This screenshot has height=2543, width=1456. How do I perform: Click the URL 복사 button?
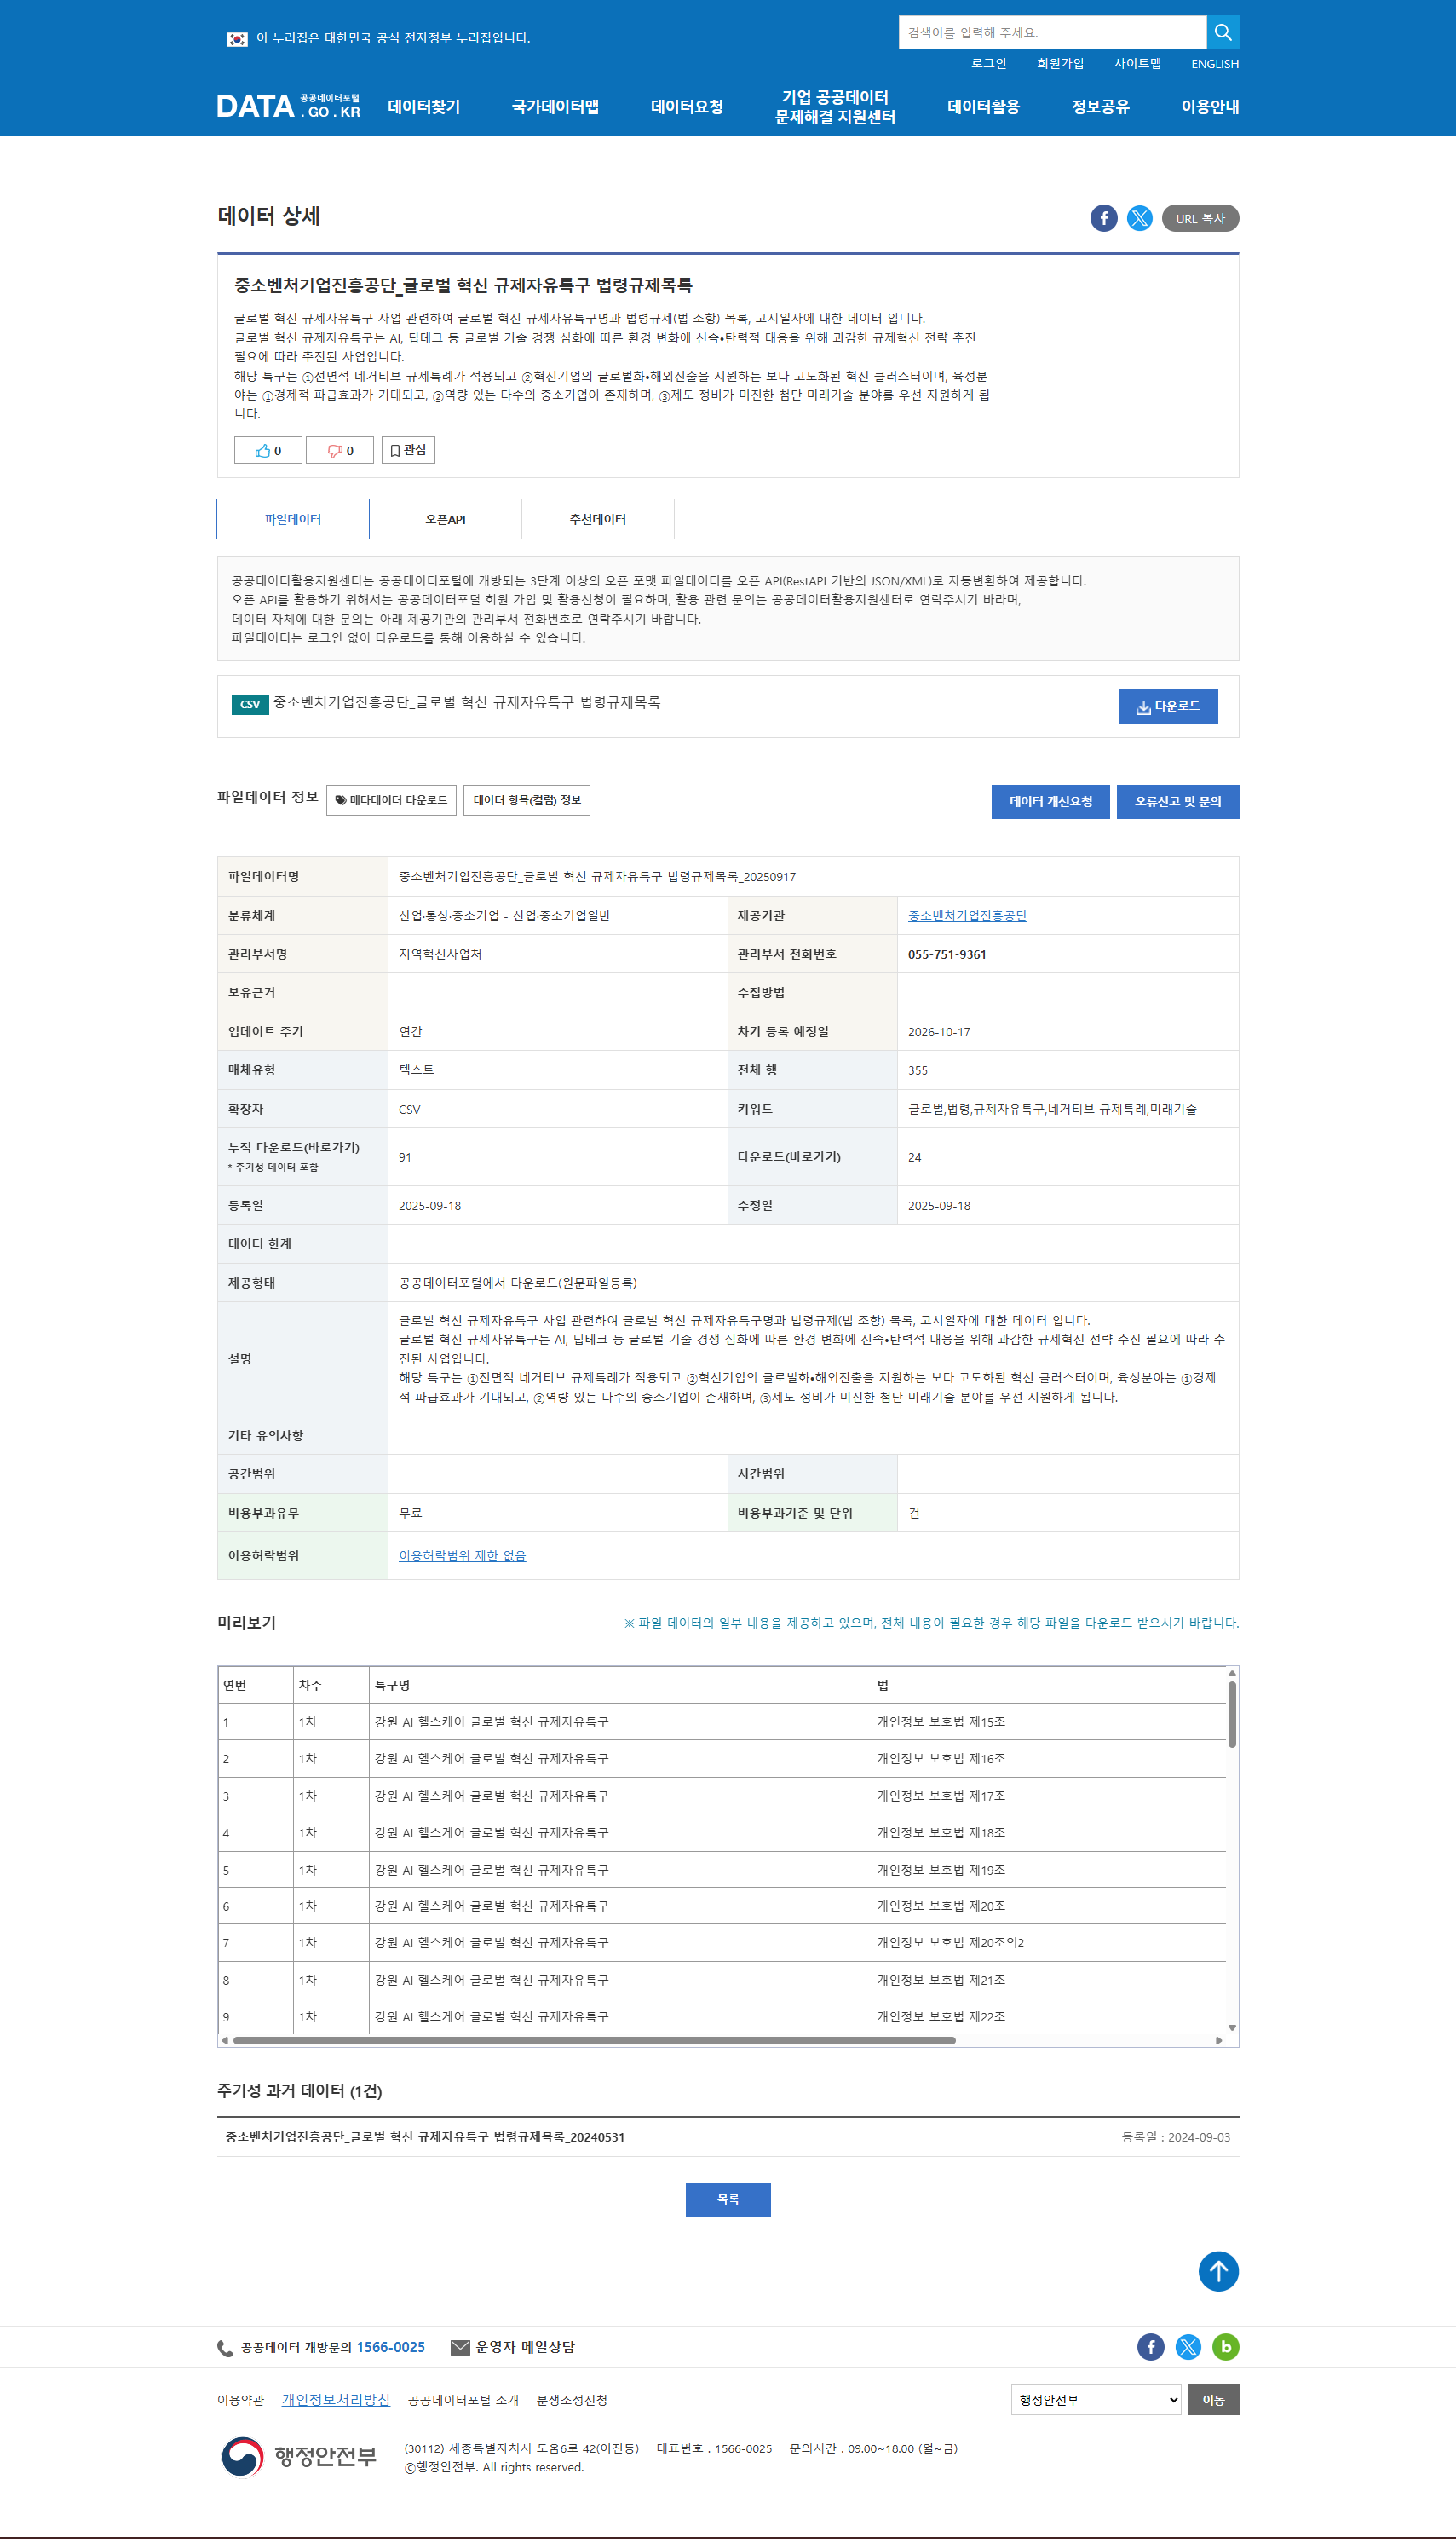tap(1199, 218)
